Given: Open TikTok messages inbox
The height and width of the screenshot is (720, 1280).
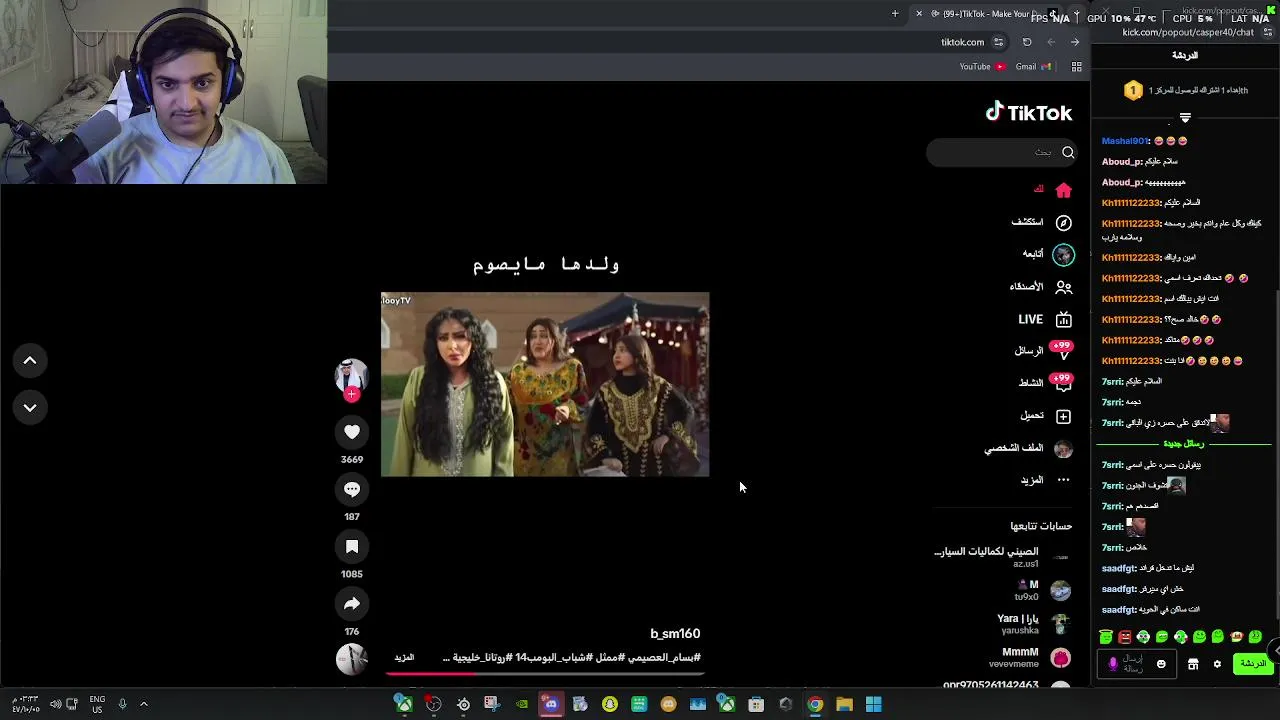Looking at the screenshot, I should point(1043,351).
